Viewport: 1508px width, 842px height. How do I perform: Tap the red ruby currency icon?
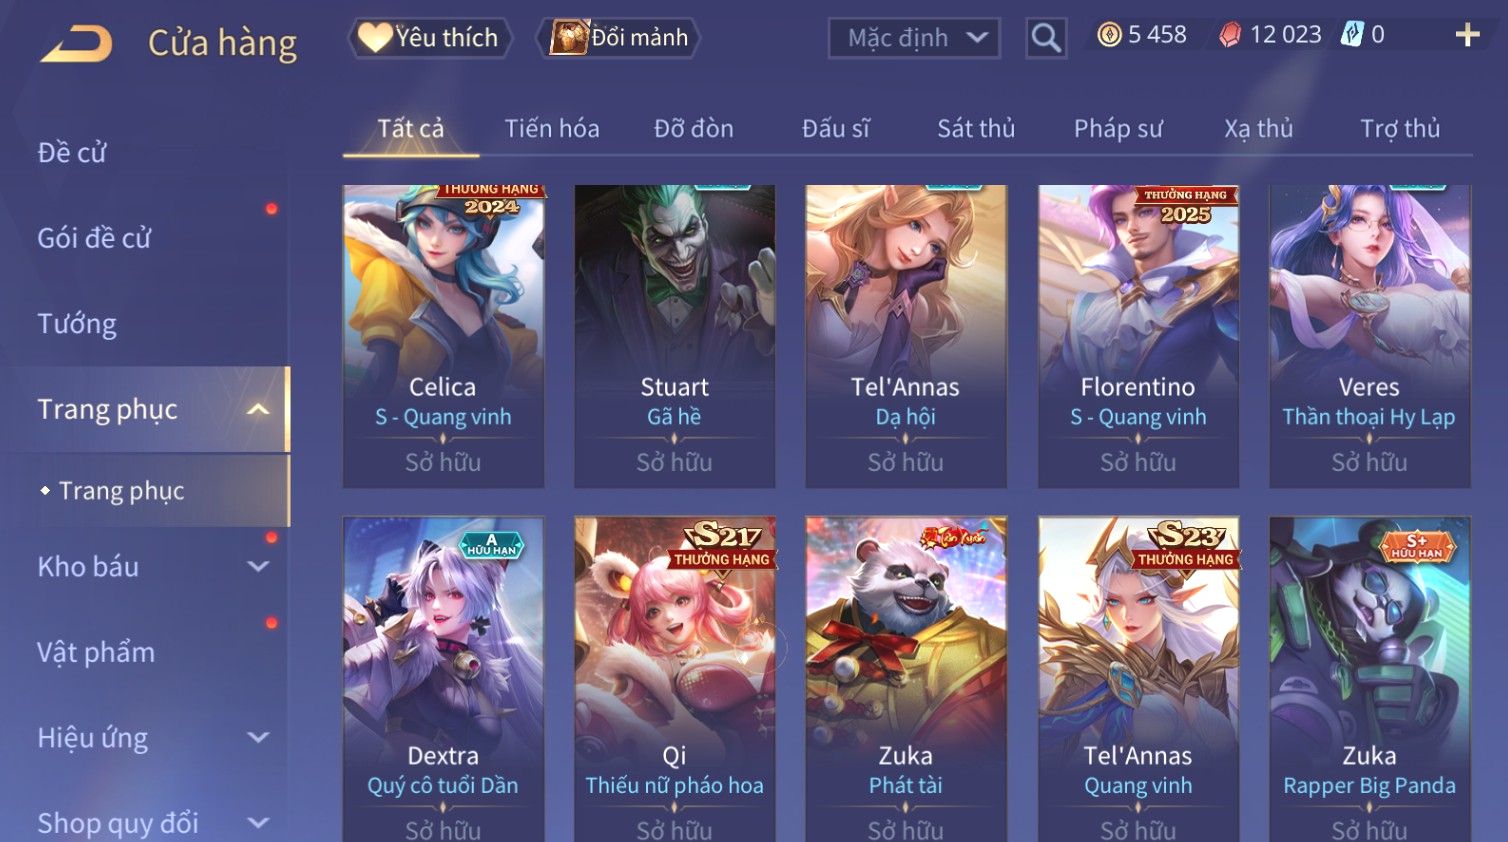1230,35
